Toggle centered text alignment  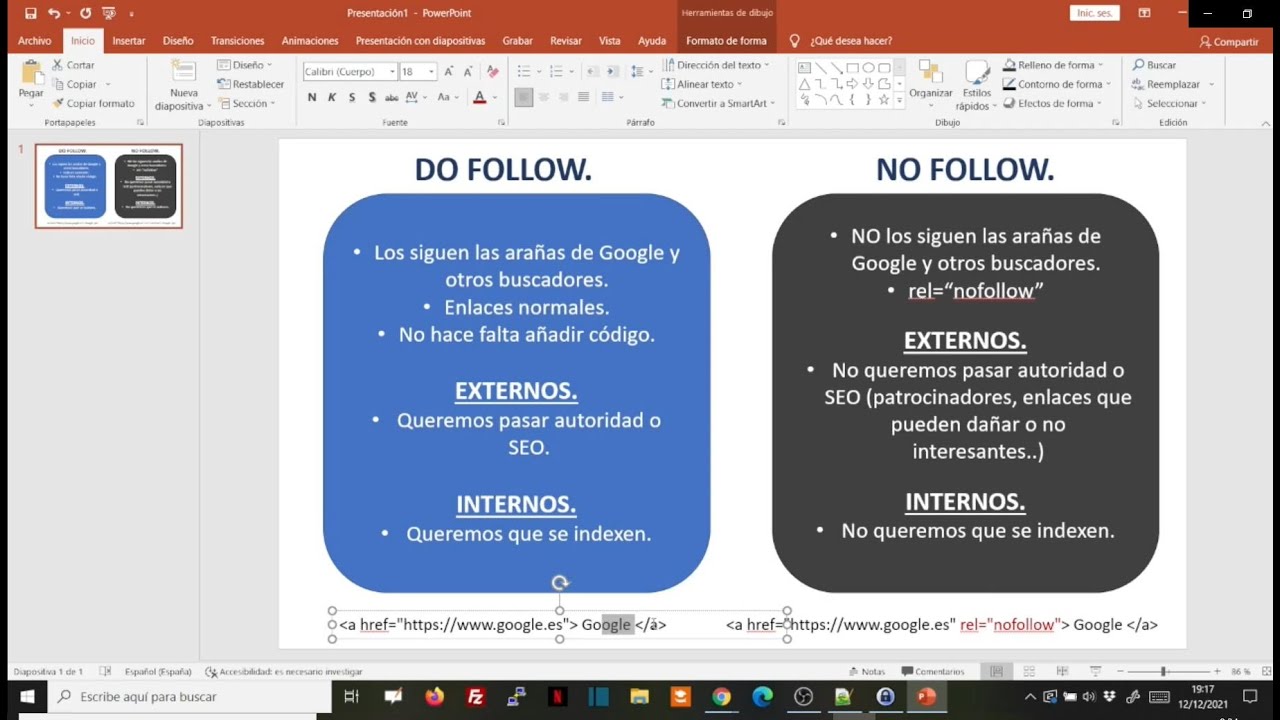coord(543,96)
